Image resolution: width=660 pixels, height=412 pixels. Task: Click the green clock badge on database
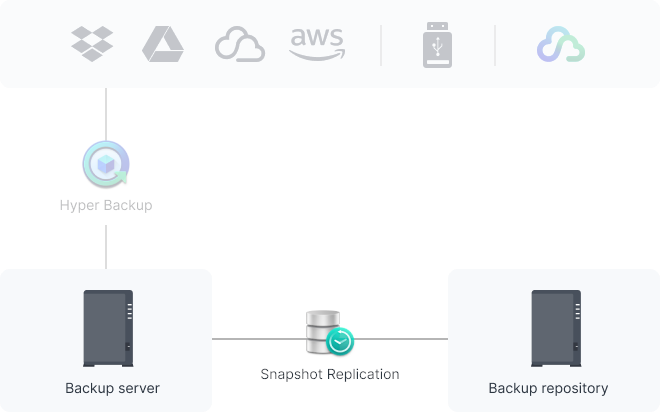pyautogui.click(x=340, y=341)
